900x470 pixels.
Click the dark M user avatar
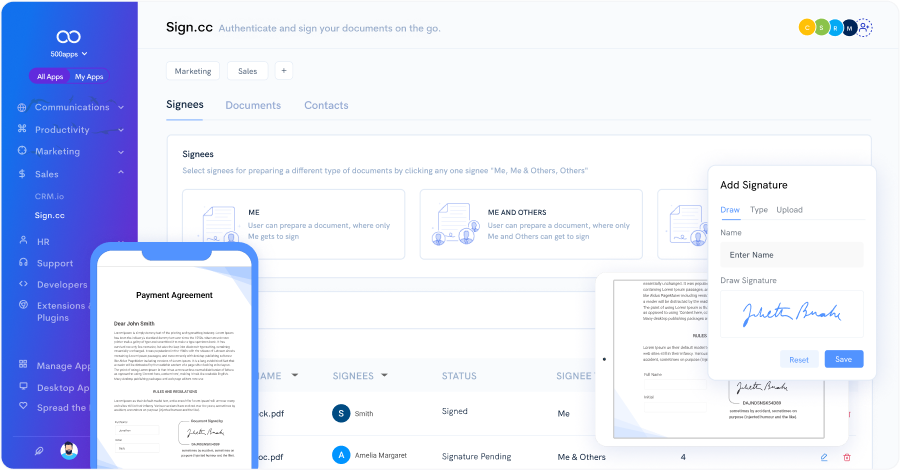(x=849, y=28)
